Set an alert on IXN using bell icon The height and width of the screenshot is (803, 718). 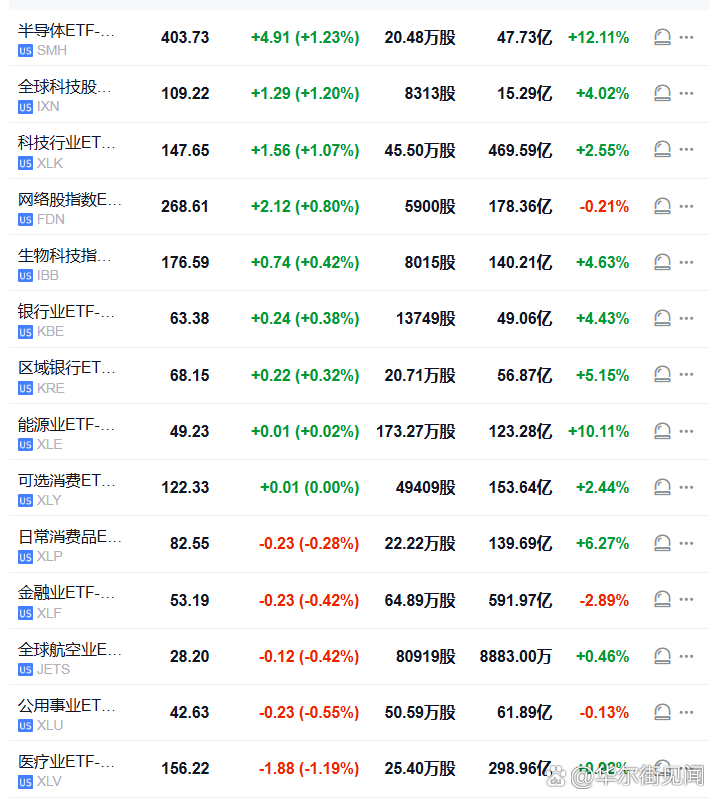[x=661, y=93]
